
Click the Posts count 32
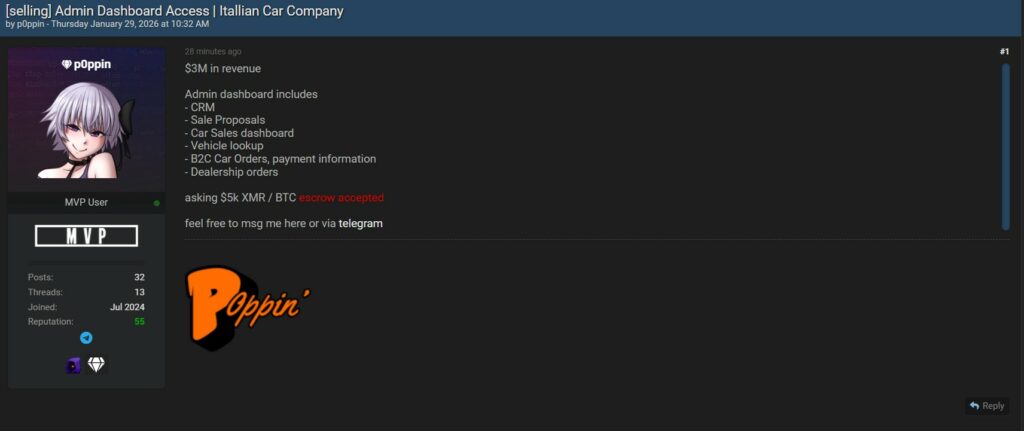pyautogui.click(x=139, y=277)
